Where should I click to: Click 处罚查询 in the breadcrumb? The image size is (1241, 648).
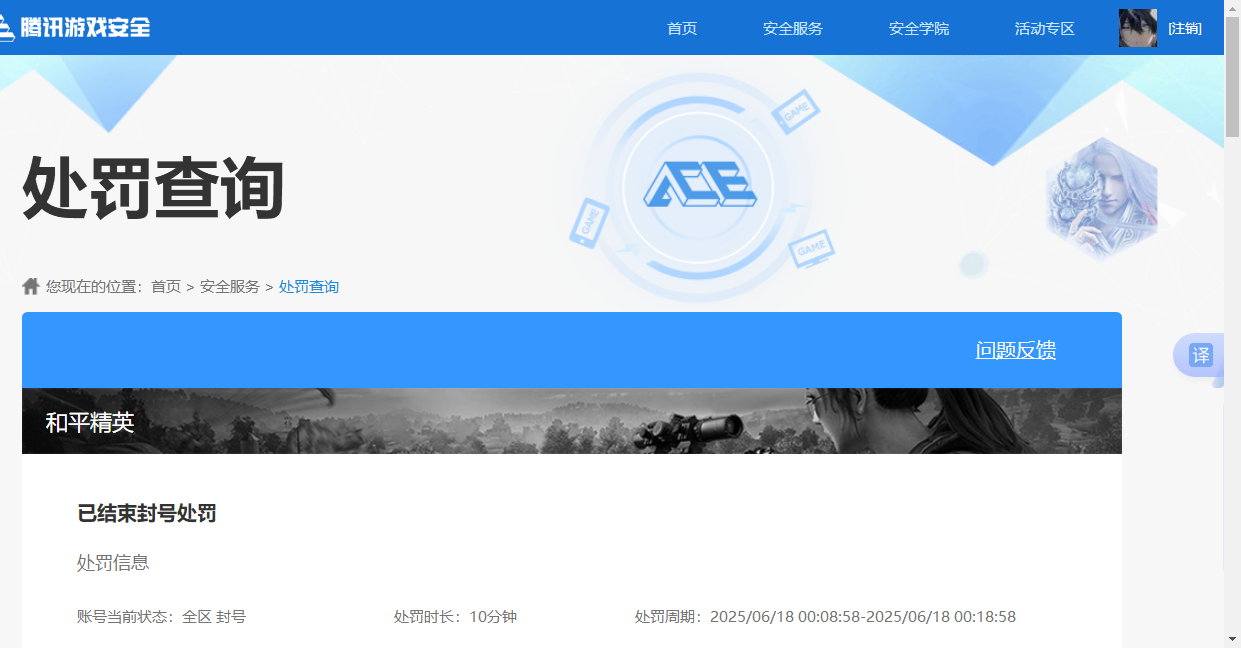pyautogui.click(x=309, y=286)
